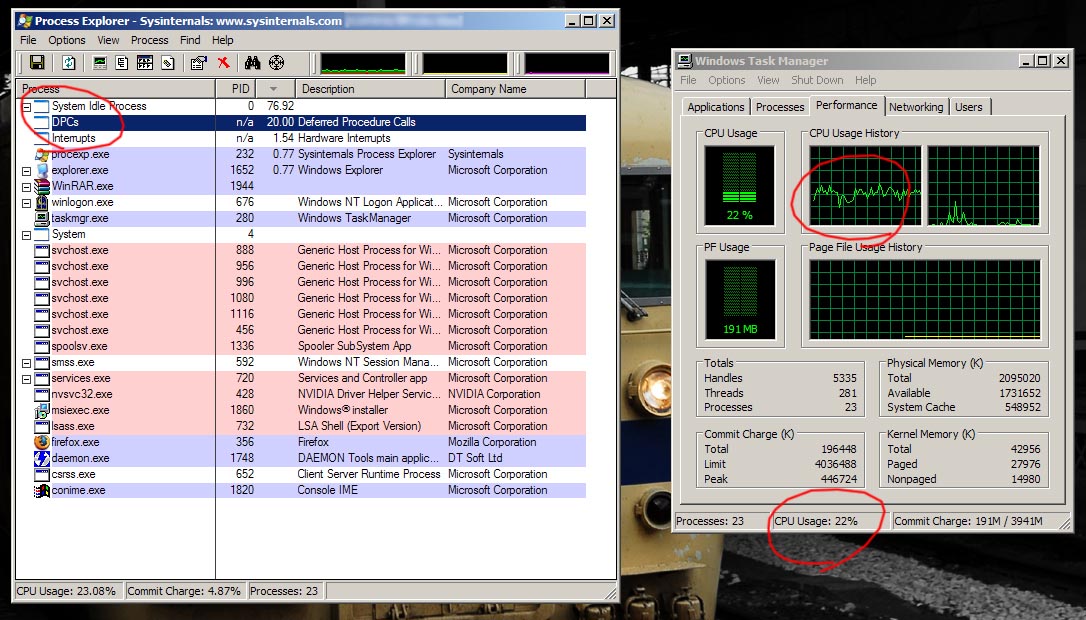This screenshot has height=620, width=1086.
Task: Click the explorer.exe process icon
Action: [x=42, y=170]
